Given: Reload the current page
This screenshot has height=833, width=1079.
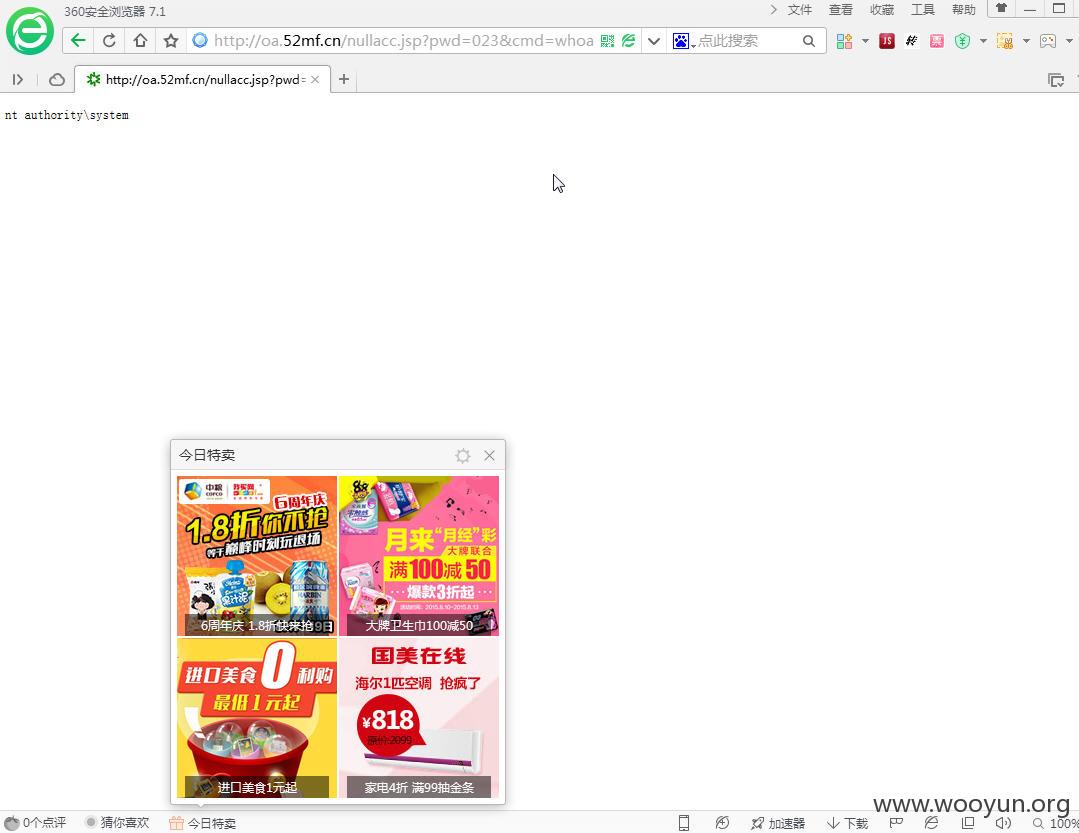Looking at the screenshot, I should click(x=109, y=41).
